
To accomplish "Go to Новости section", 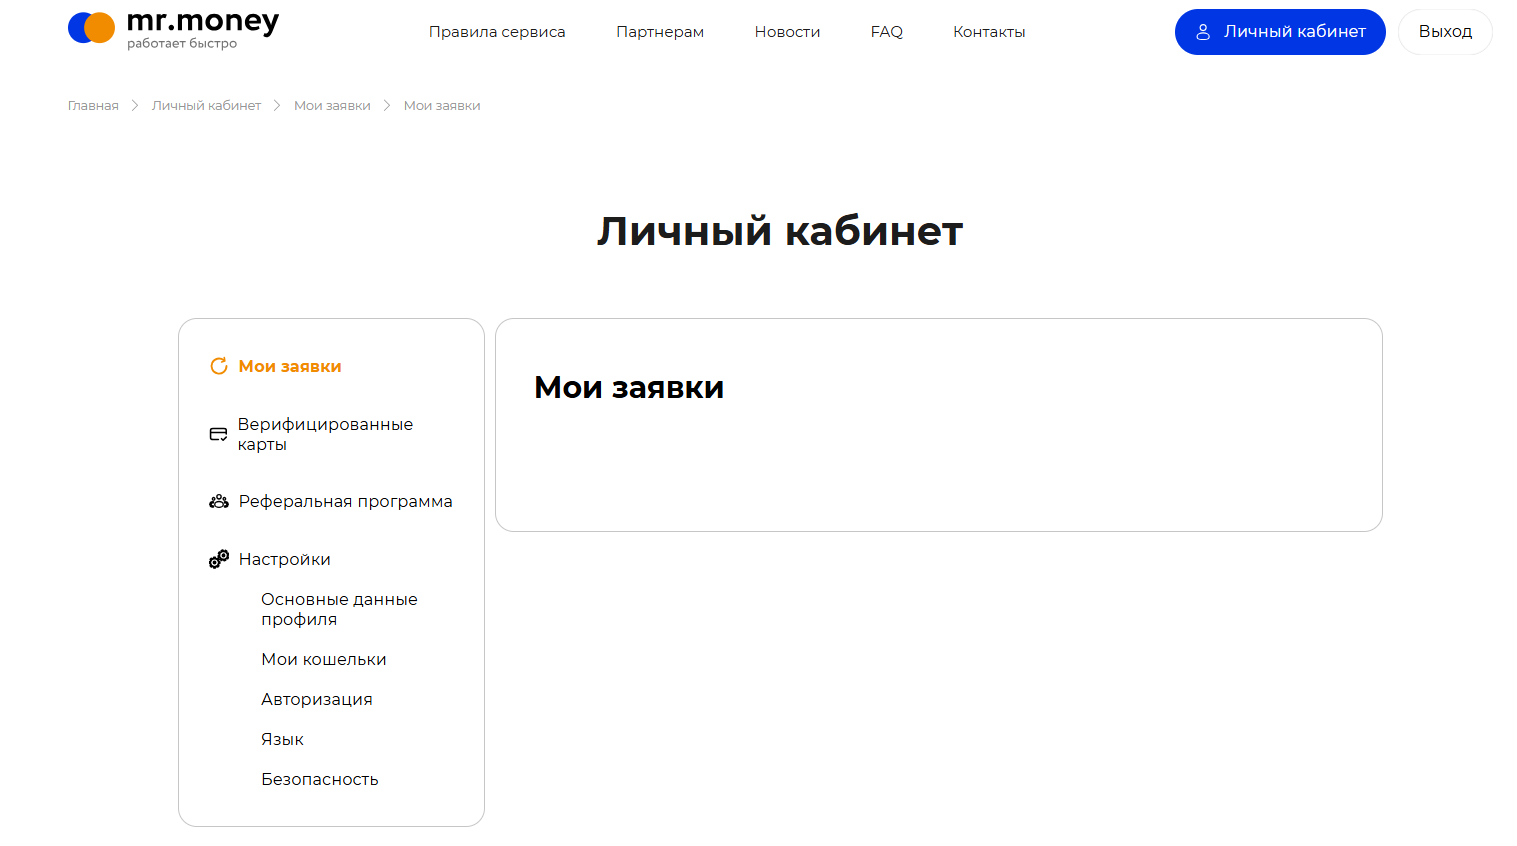I will (787, 32).
